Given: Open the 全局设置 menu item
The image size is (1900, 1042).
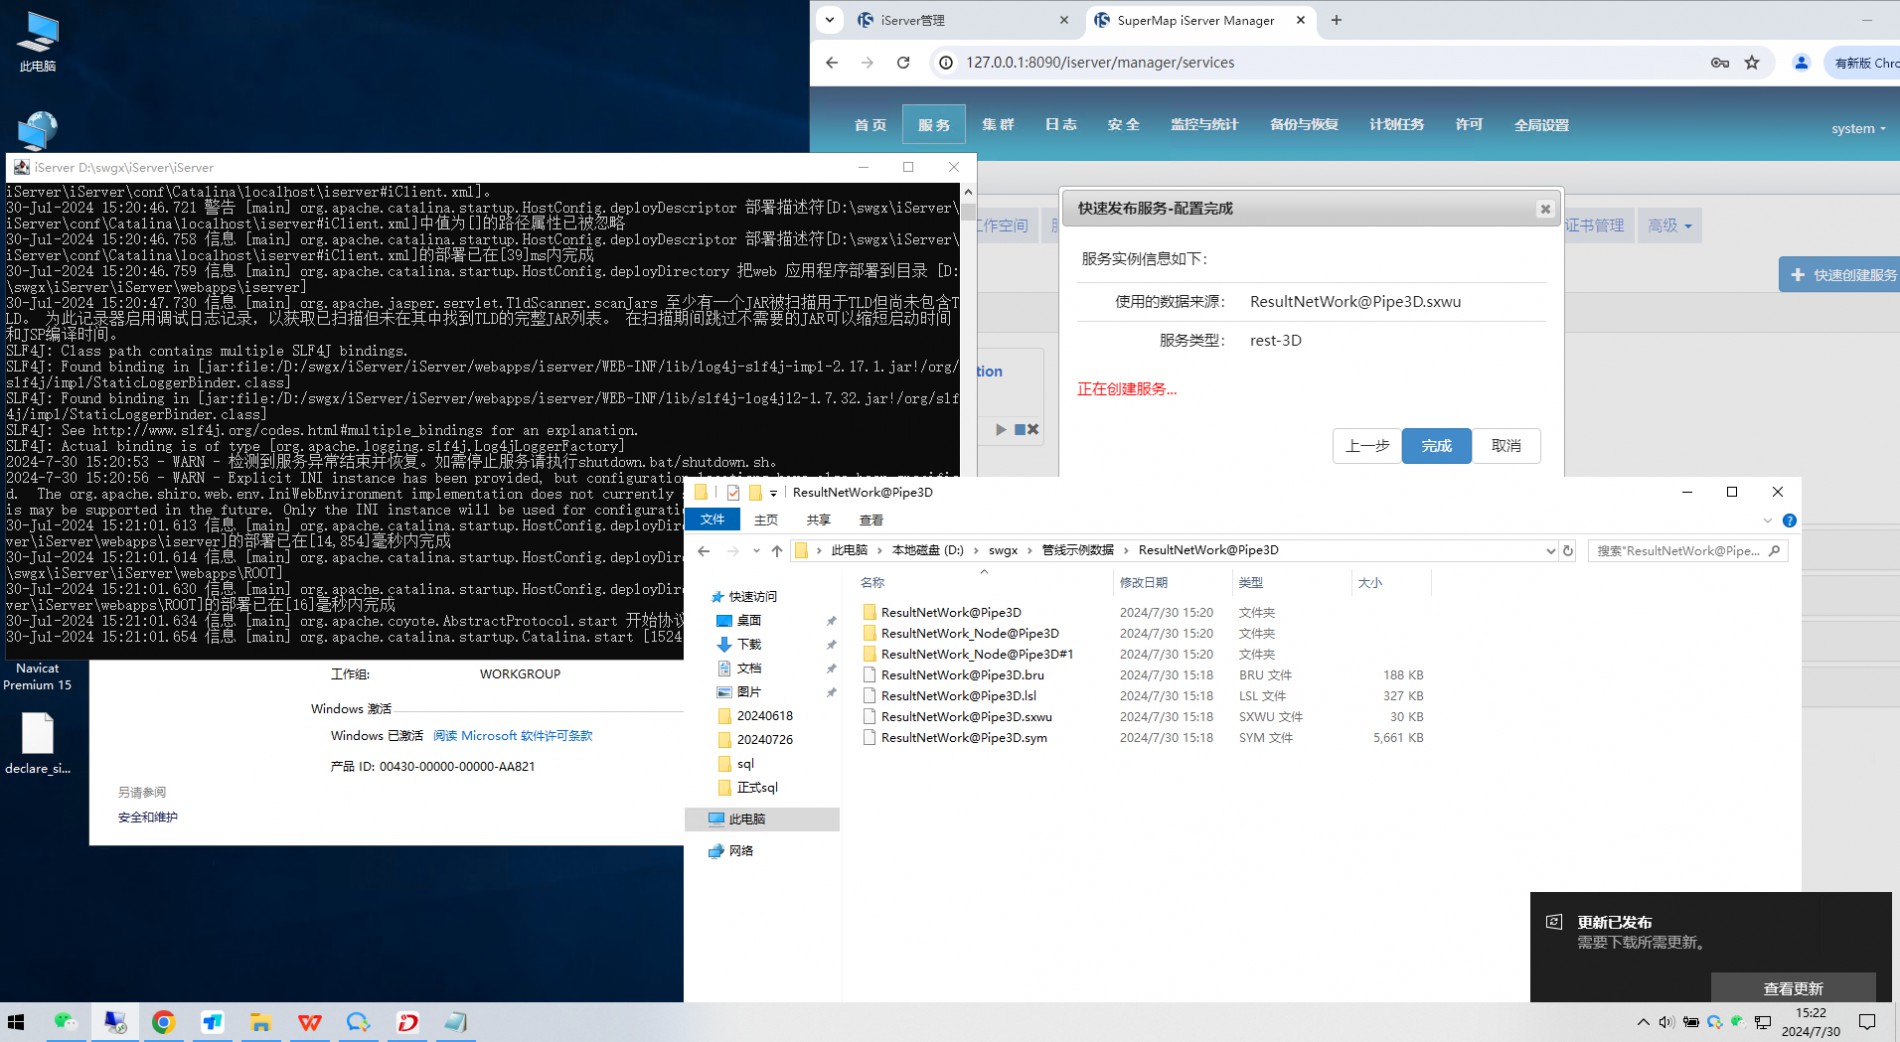Looking at the screenshot, I should point(1541,125).
